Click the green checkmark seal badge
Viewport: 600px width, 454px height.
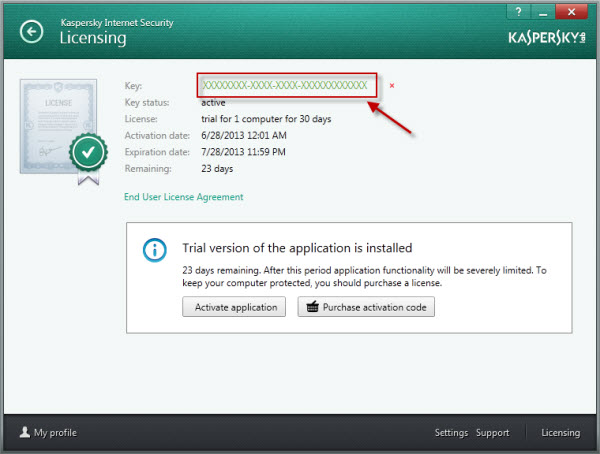[x=88, y=152]
